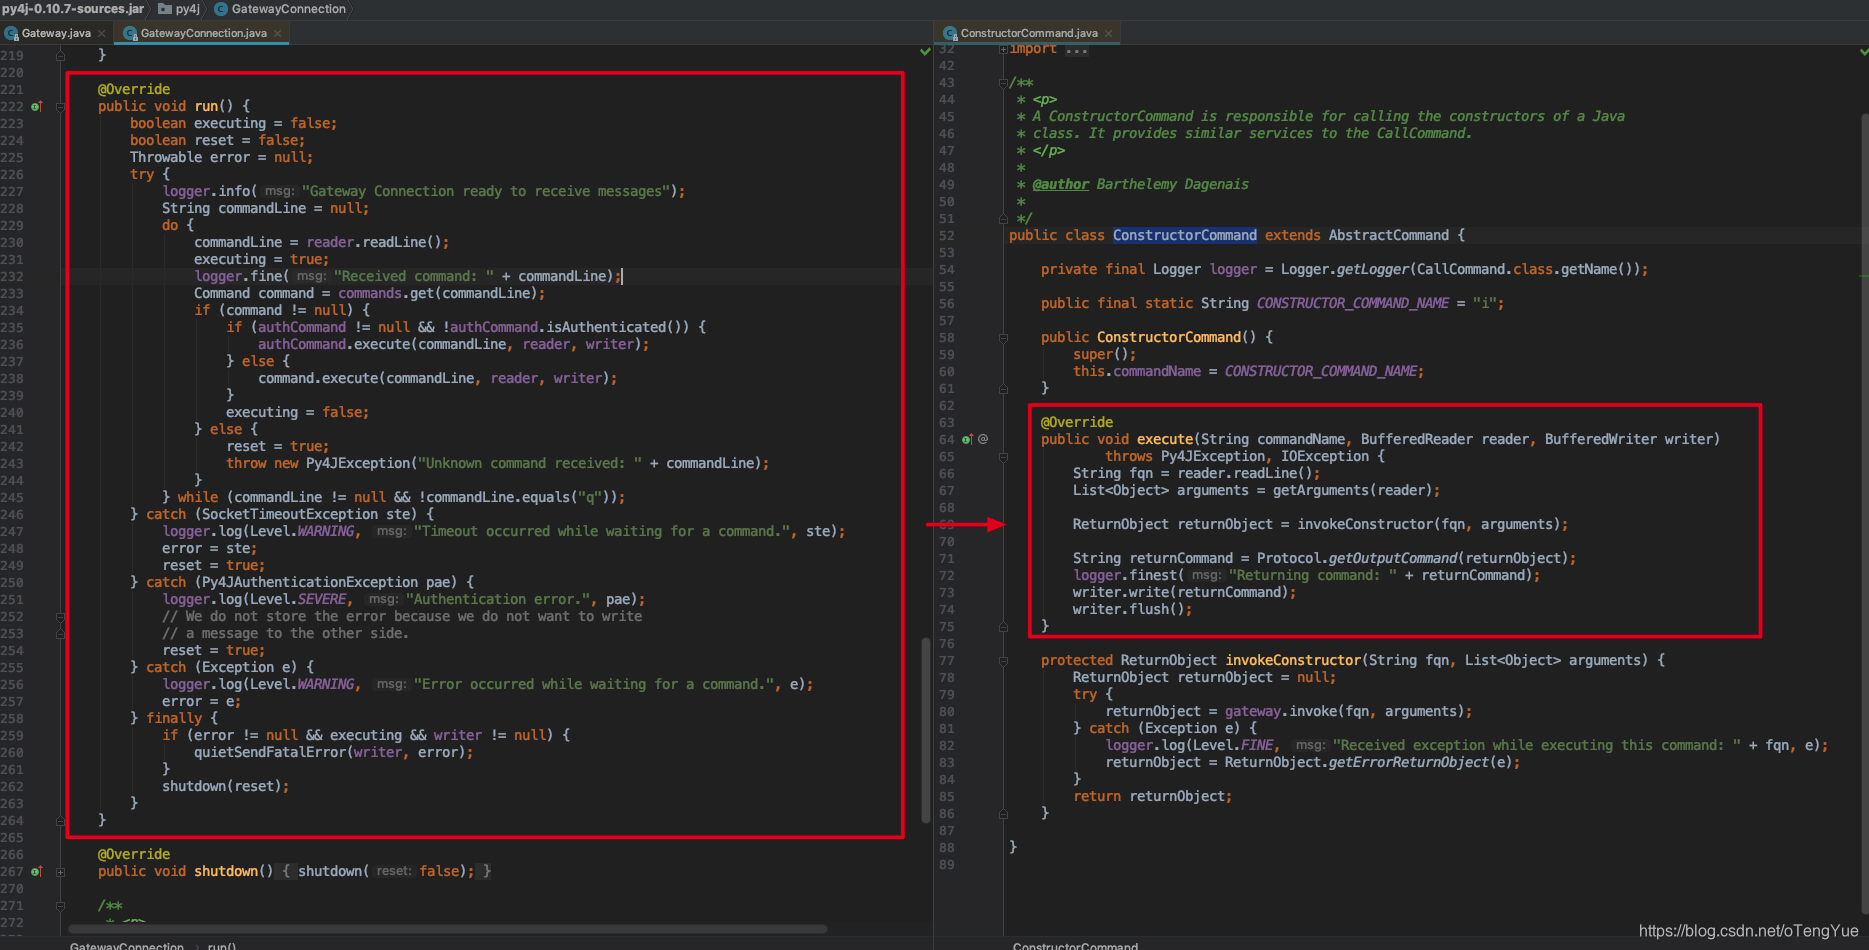
Task: Switch to the Gateway.java tab
Action: pyautogui.click(x=56, y=33)
